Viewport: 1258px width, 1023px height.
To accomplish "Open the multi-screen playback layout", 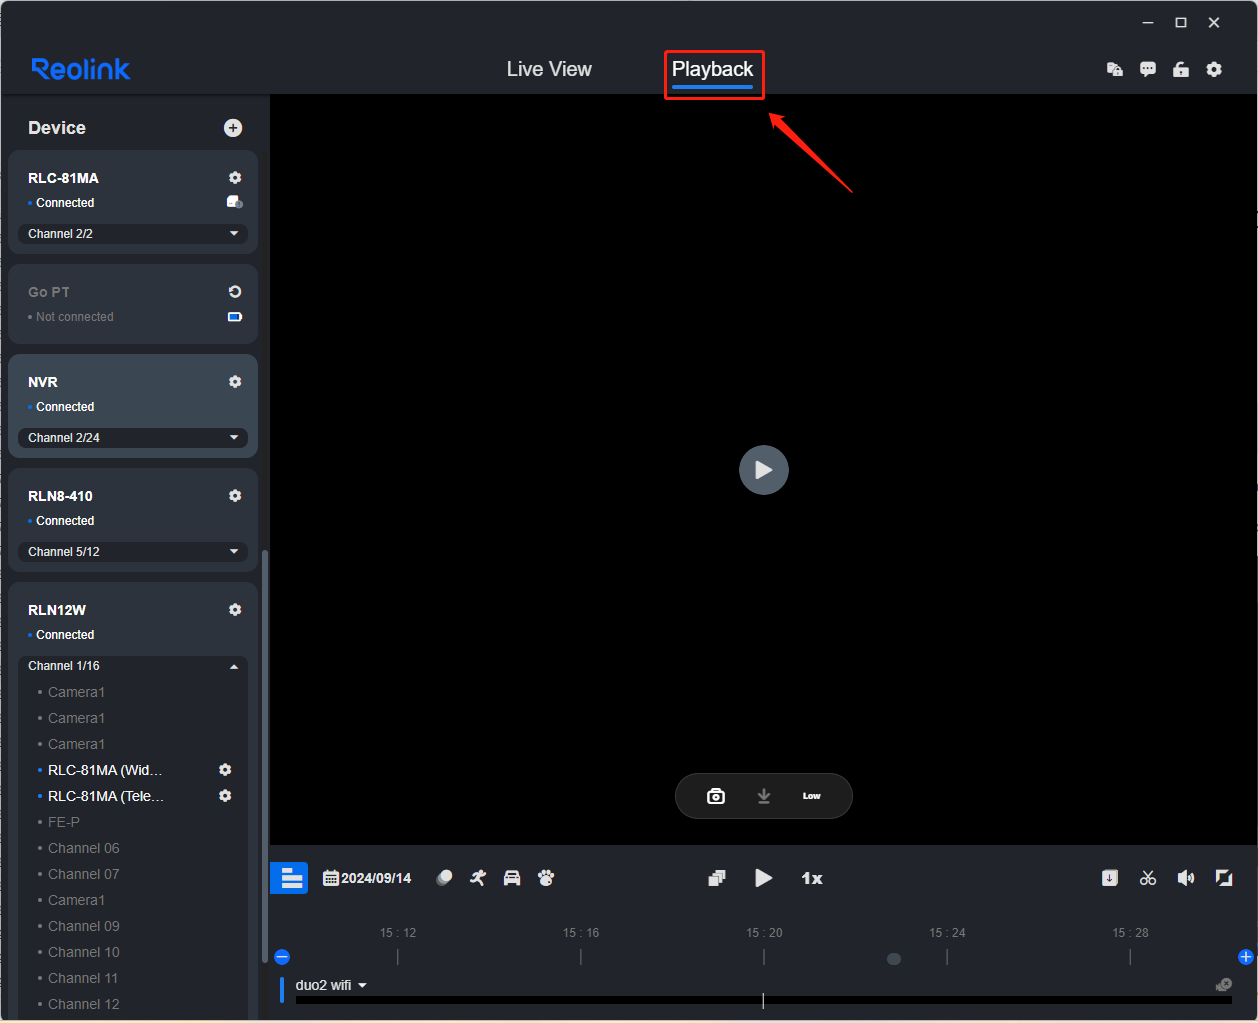I will pos(717,878).
